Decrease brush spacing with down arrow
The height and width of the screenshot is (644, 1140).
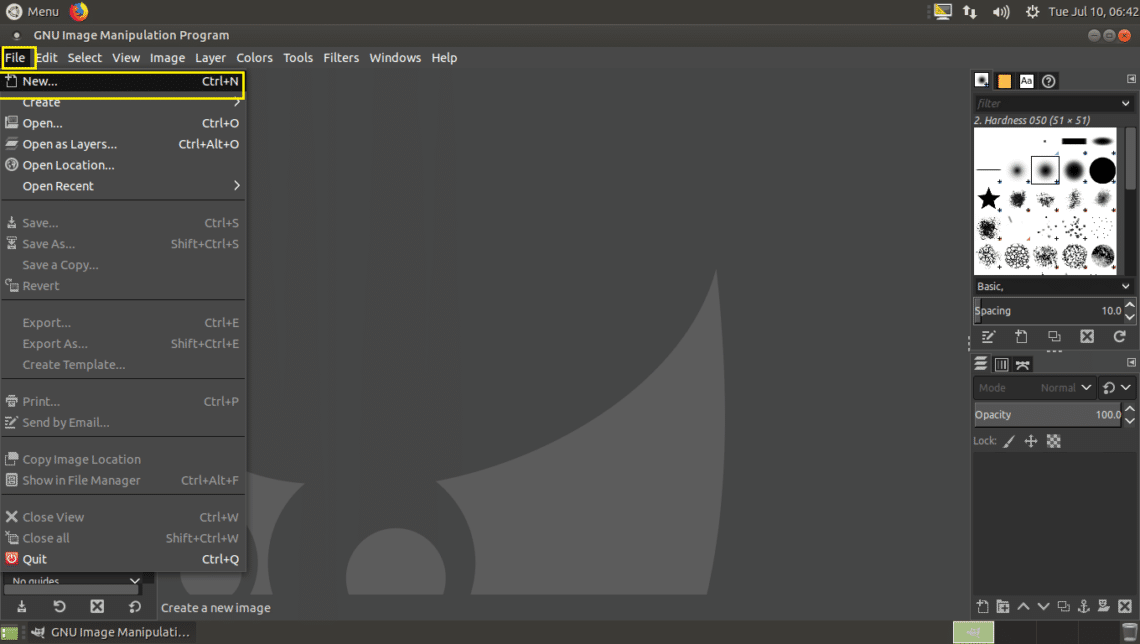pos(1129,316)
